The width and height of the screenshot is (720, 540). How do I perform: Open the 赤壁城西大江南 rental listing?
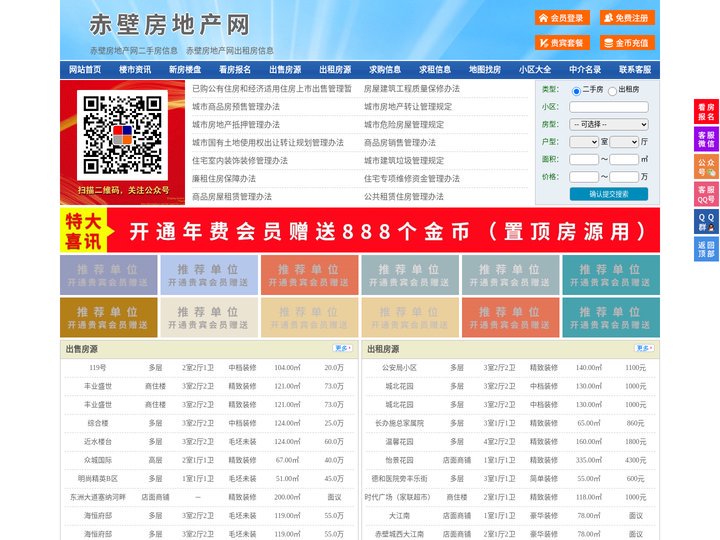[399, 534]
